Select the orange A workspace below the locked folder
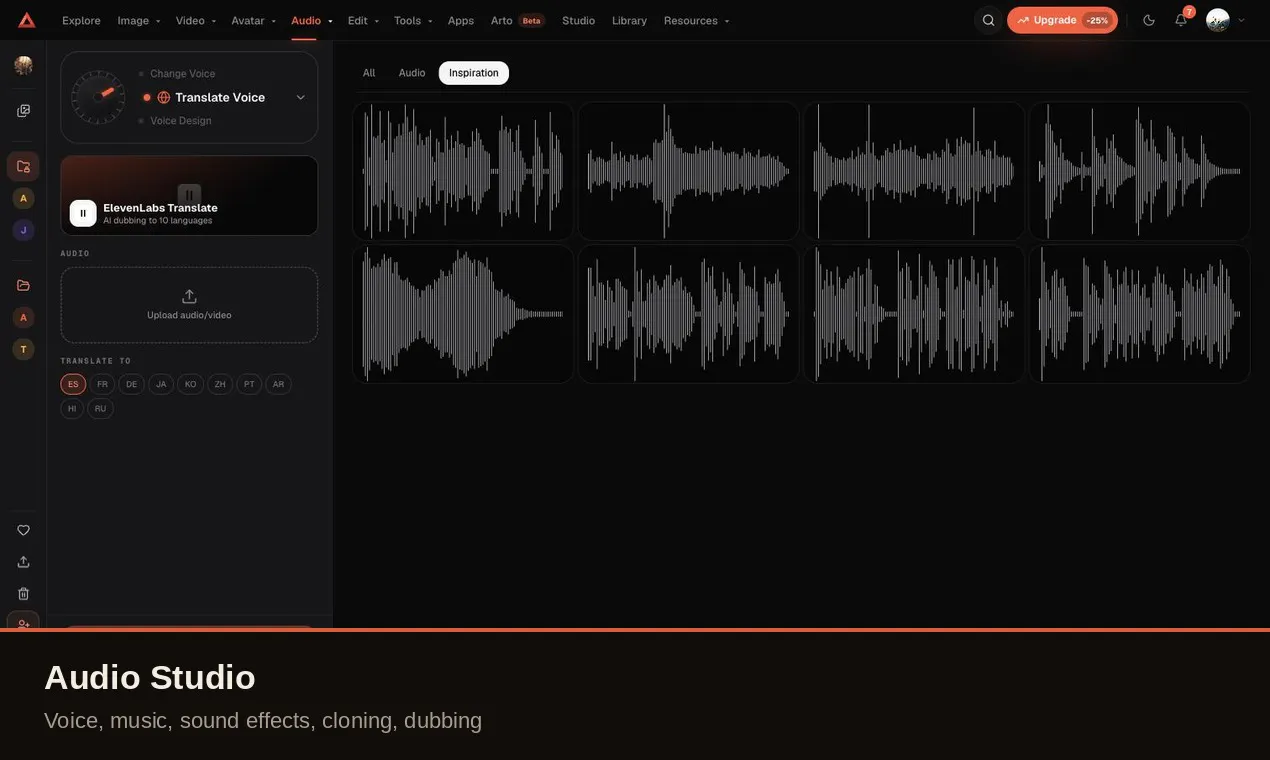Image resolution: width=1270 pixels, height=760 pixels. point(23,198)
